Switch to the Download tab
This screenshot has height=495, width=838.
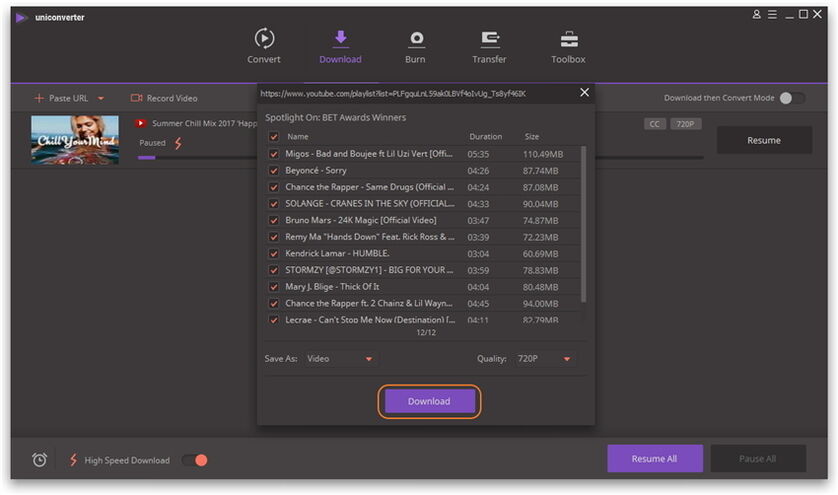[340, 47]
